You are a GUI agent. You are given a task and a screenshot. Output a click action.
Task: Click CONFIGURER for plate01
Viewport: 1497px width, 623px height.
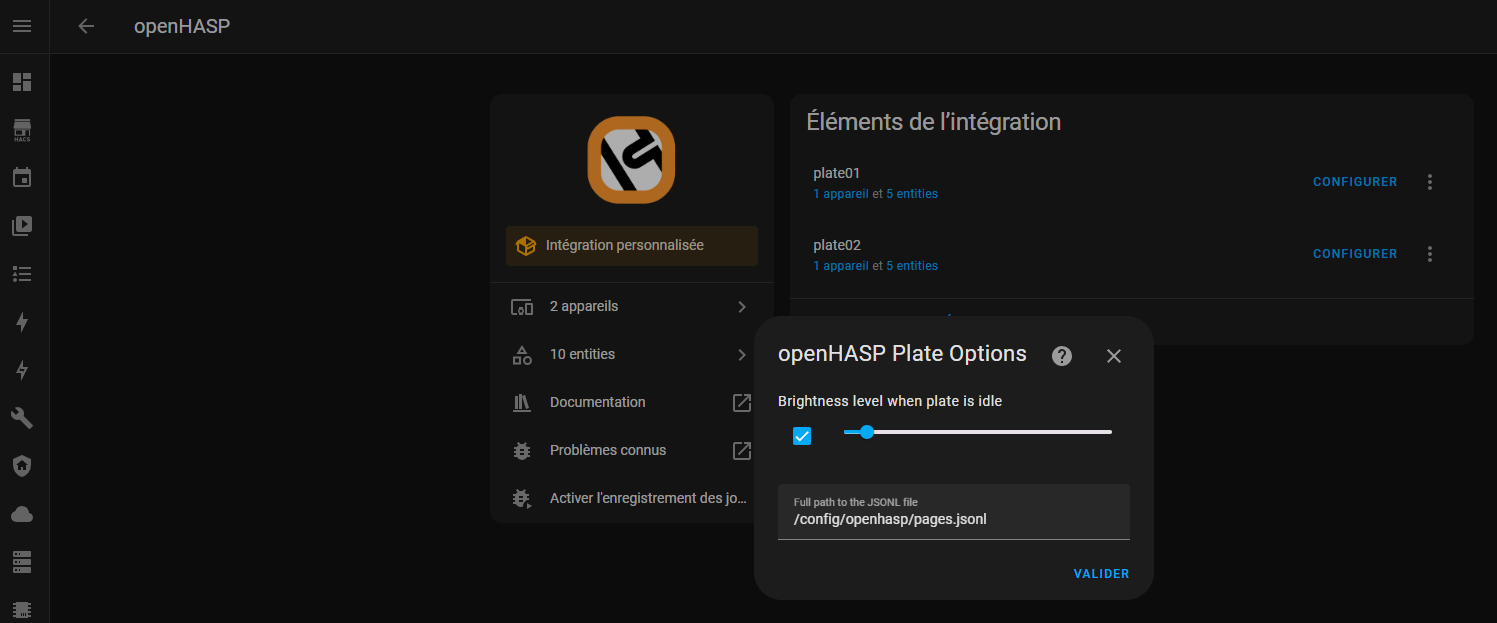(1355, 182)
